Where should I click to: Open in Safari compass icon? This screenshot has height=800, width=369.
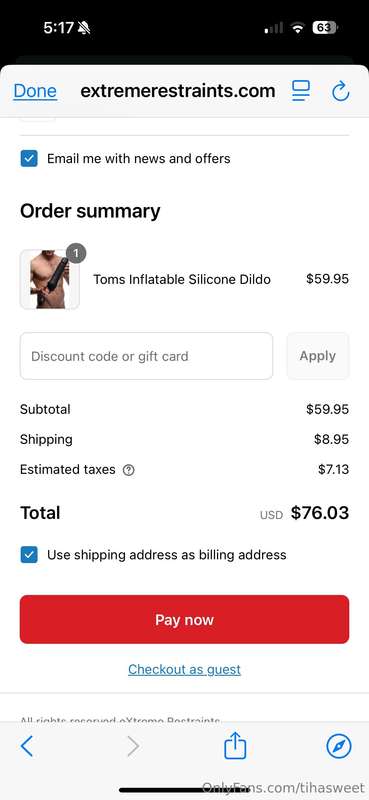pos(339,746)
